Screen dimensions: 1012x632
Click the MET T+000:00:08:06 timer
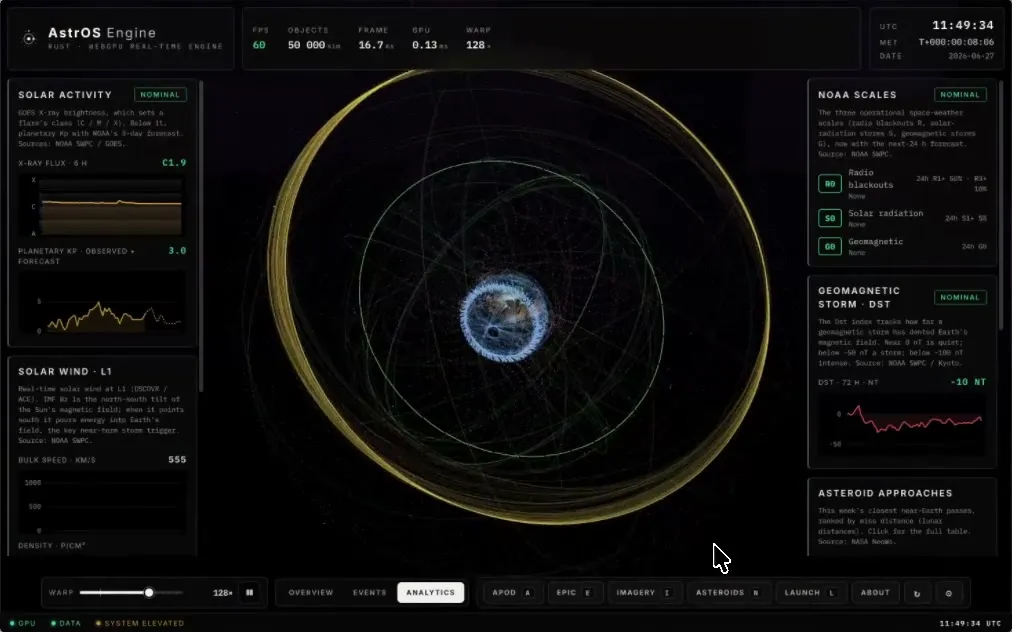tap(956, 42)
